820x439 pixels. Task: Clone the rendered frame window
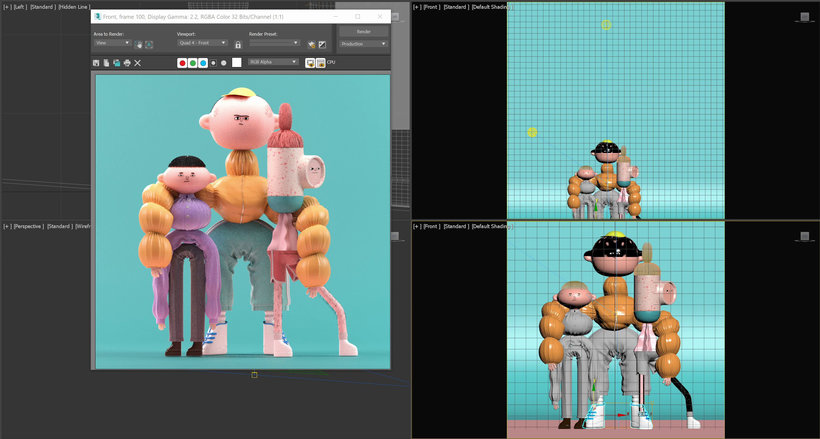tap(116, 63)
